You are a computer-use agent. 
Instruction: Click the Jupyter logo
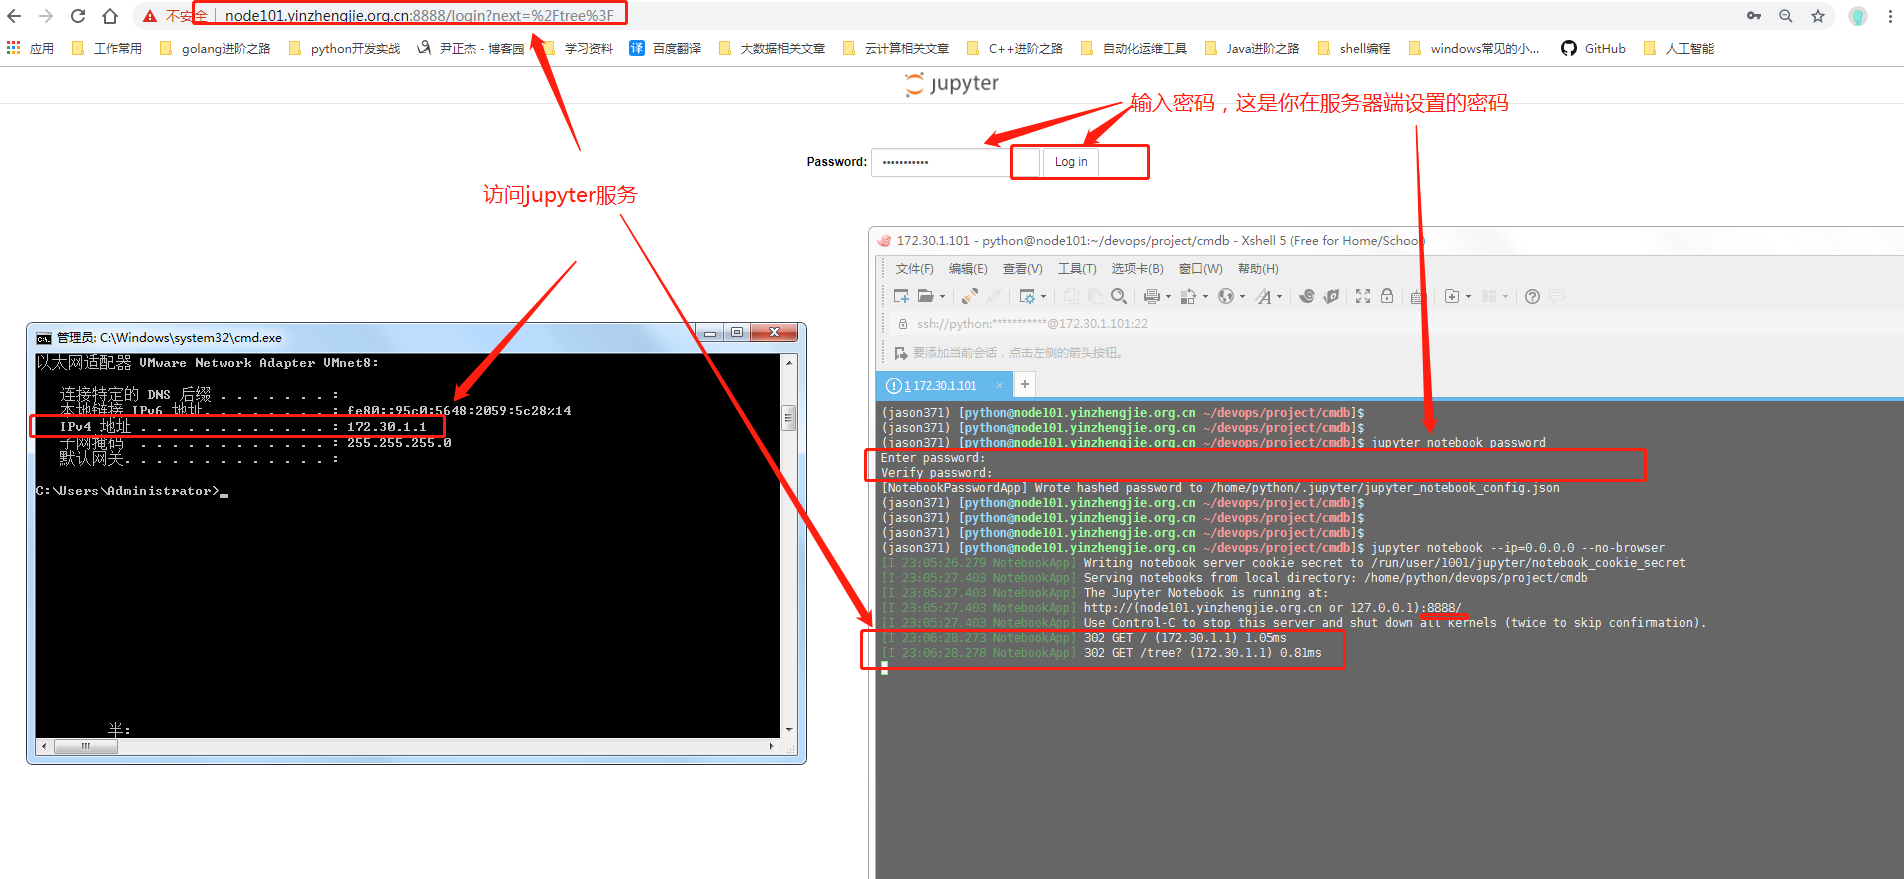coord(951,84)
